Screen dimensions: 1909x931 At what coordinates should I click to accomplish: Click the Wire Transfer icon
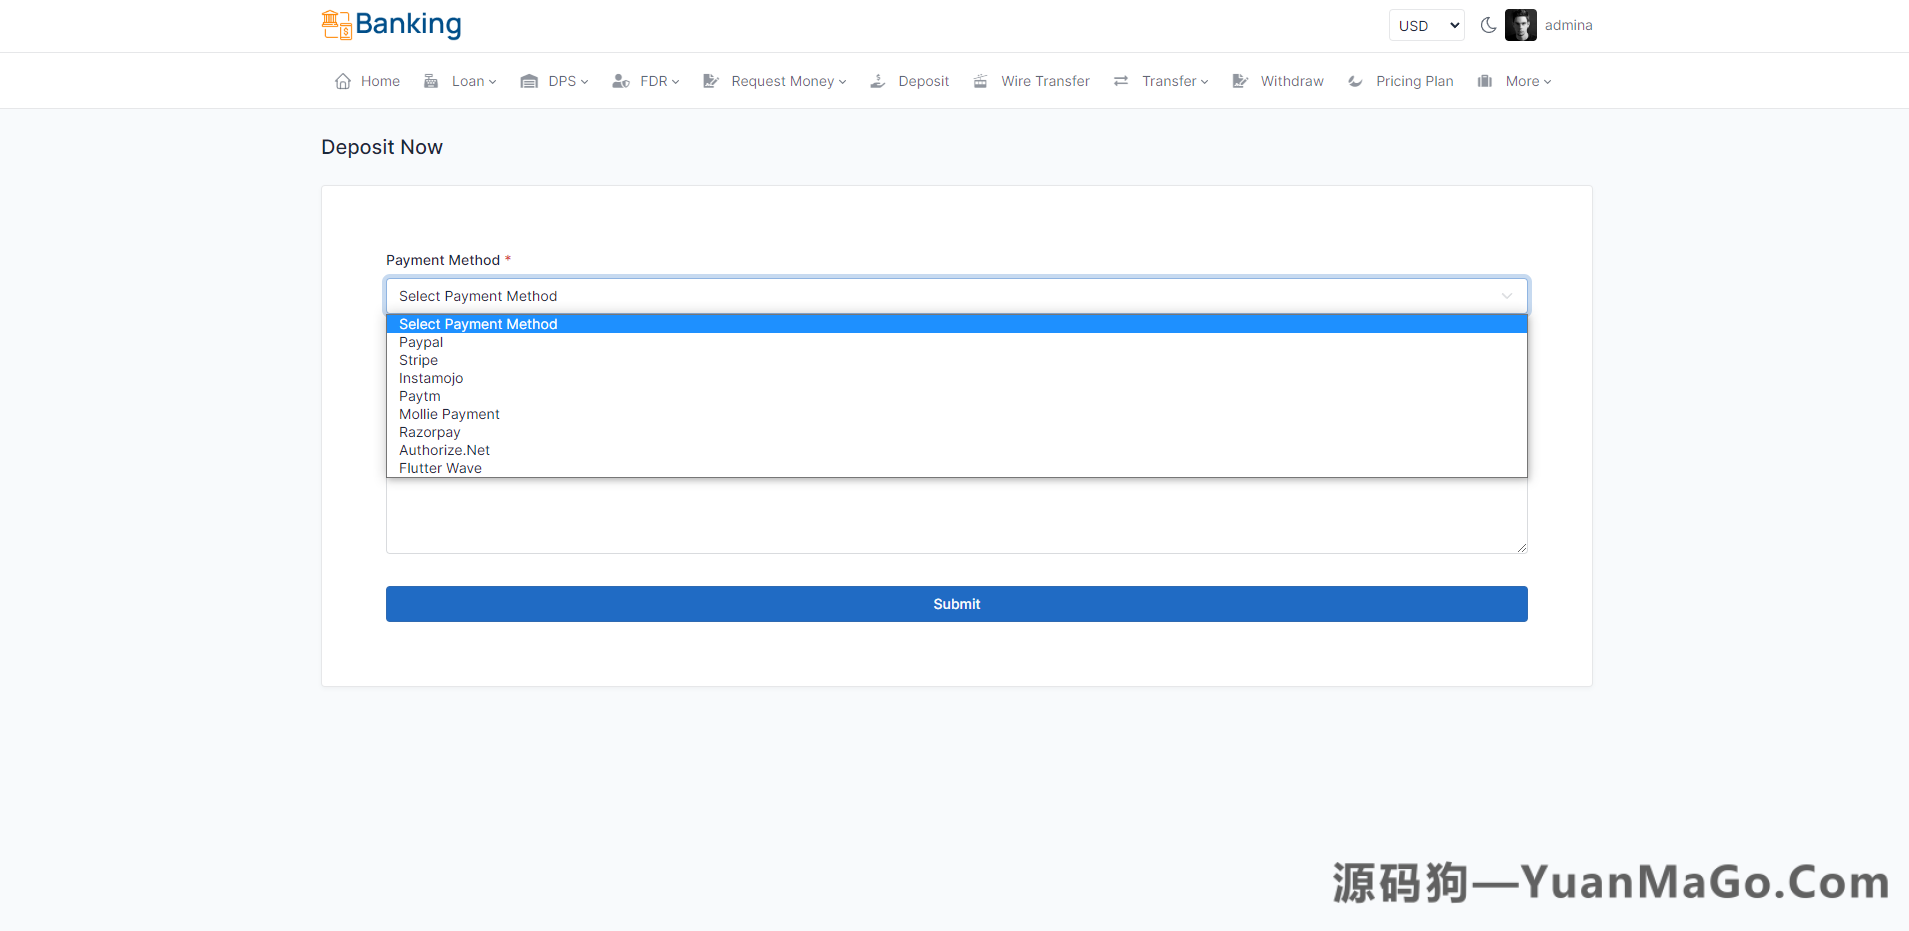point(980,81)
